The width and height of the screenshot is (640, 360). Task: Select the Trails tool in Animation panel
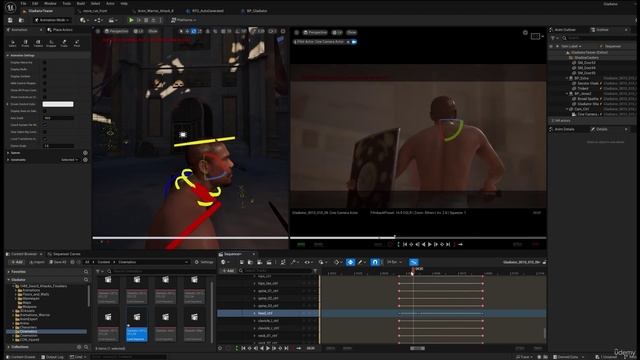[64, 43]
